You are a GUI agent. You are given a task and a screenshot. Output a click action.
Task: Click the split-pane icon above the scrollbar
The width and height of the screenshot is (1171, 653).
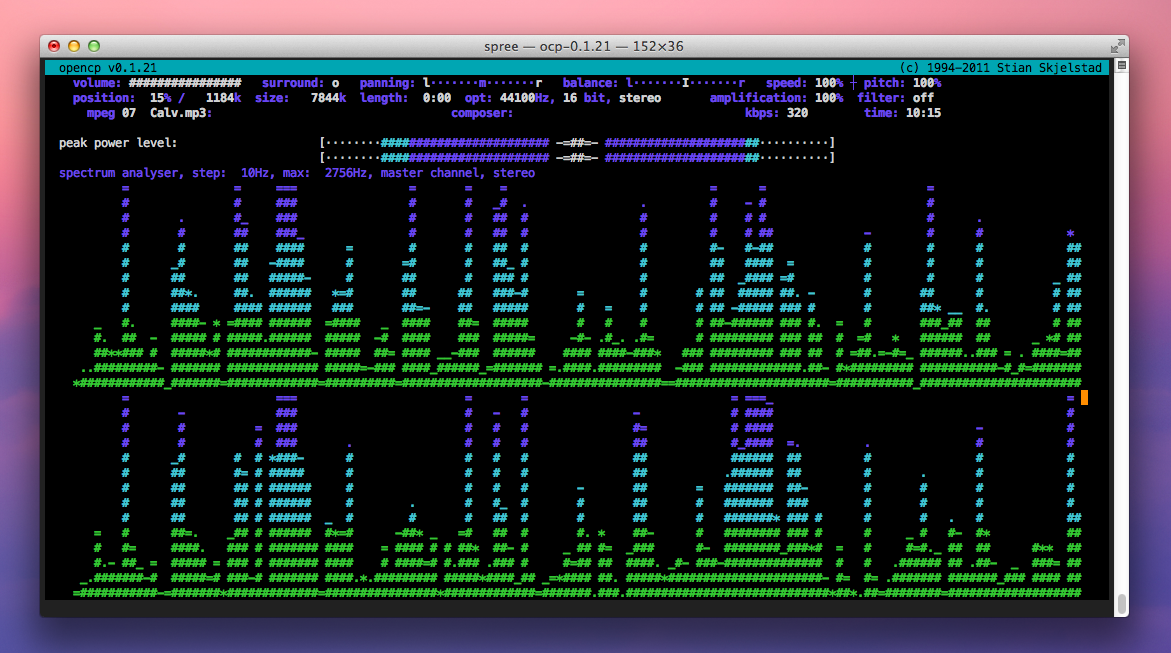pyautogui.click(x=1121, y=66)
